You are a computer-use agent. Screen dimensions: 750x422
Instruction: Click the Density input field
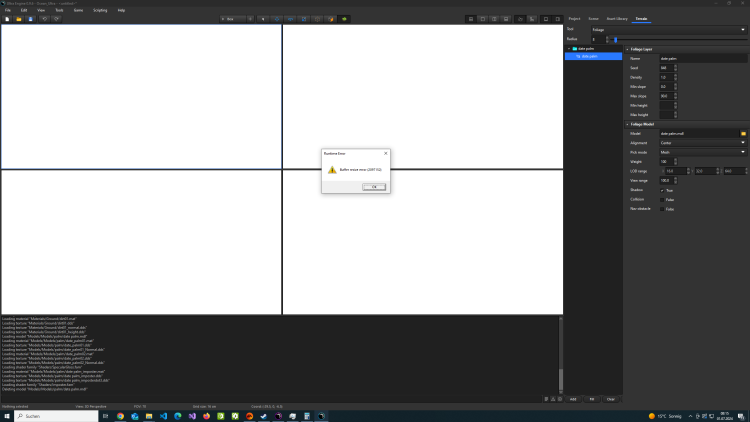(666, 77)
